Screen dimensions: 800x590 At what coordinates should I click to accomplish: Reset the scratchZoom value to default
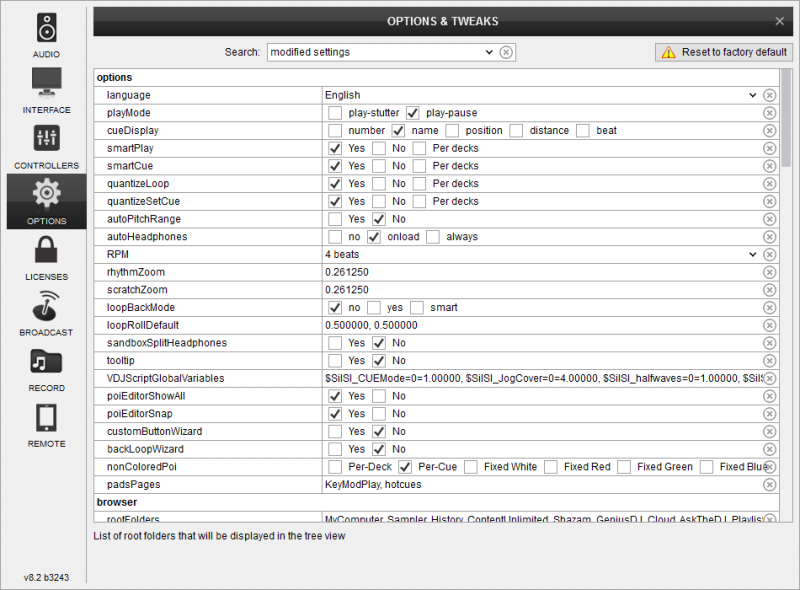click(x=769, y=290)
